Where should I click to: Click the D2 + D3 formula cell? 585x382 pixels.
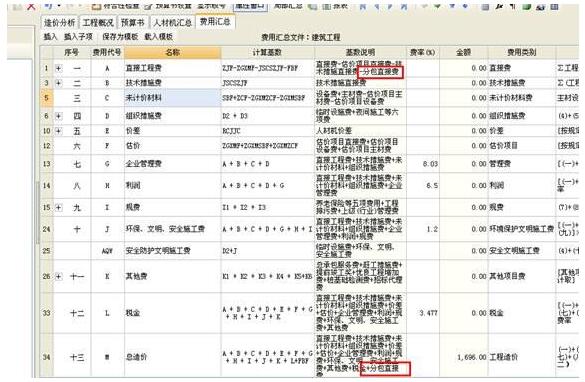(267, 116)
